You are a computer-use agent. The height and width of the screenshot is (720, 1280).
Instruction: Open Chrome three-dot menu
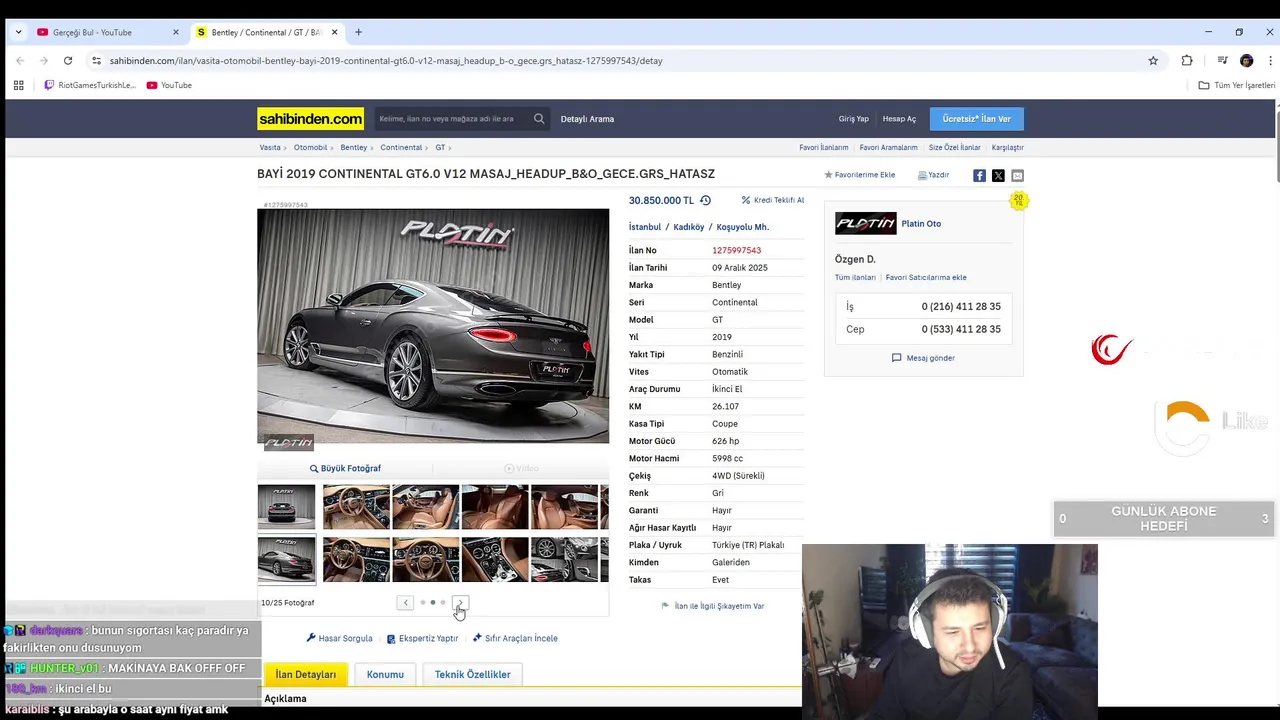pyautogui.click(x=1271, y=60)
